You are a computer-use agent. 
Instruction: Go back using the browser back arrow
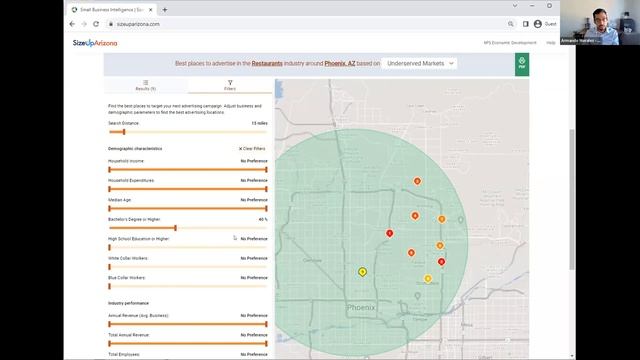[x=72, y=24]
